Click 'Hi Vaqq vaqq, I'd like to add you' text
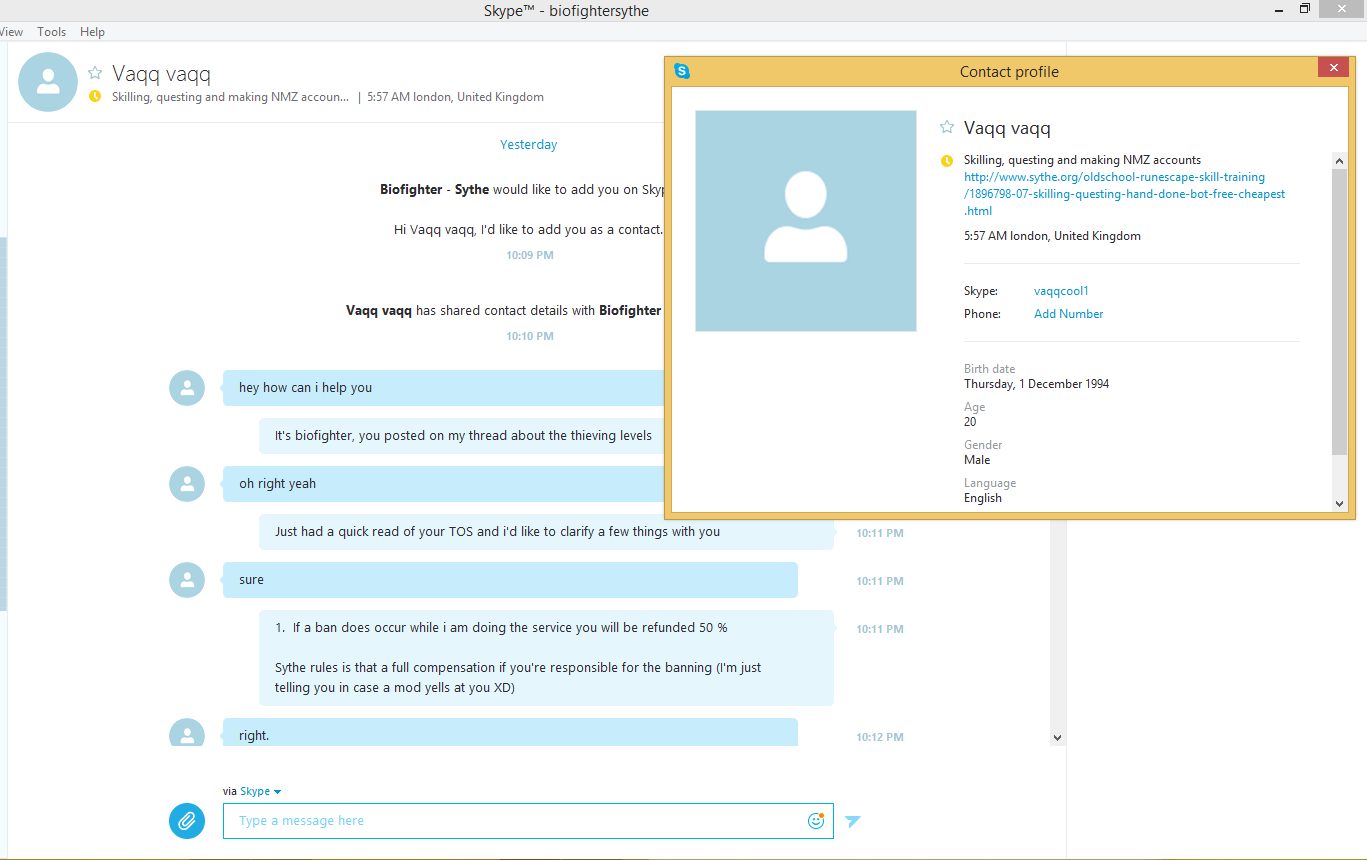Screen dimensions: 1367x860 (x=528, y=229)
